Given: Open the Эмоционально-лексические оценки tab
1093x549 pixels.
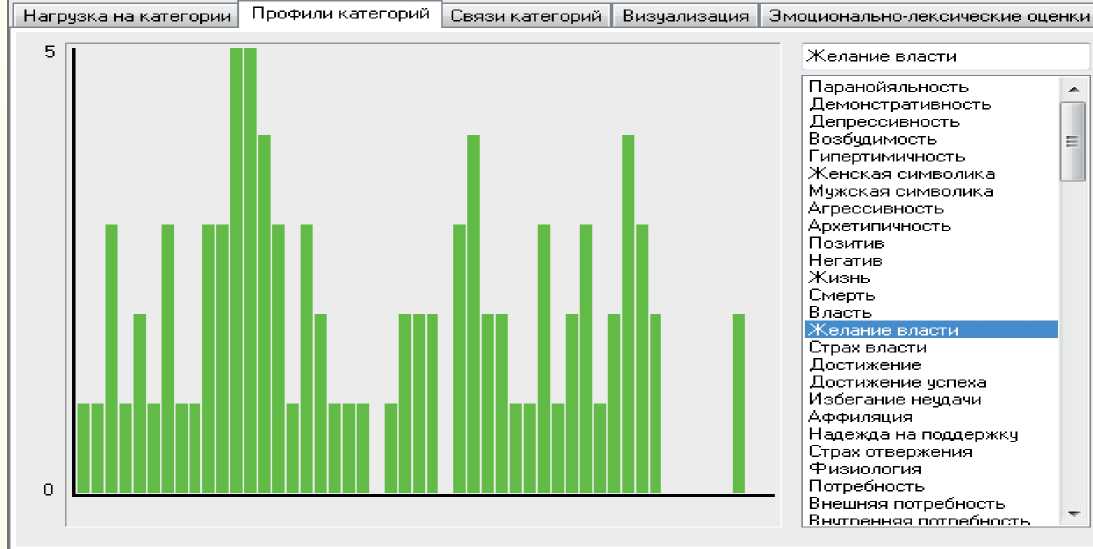Looking at the screenshot, I should pos(927,15).
